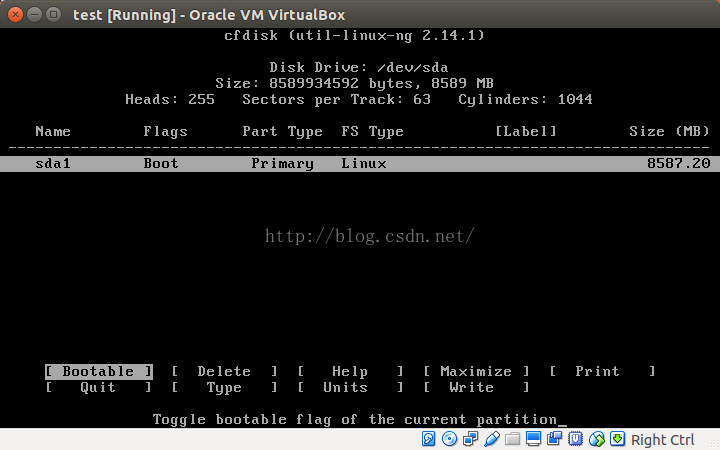Open the USB devices status icon

(492, 439)
